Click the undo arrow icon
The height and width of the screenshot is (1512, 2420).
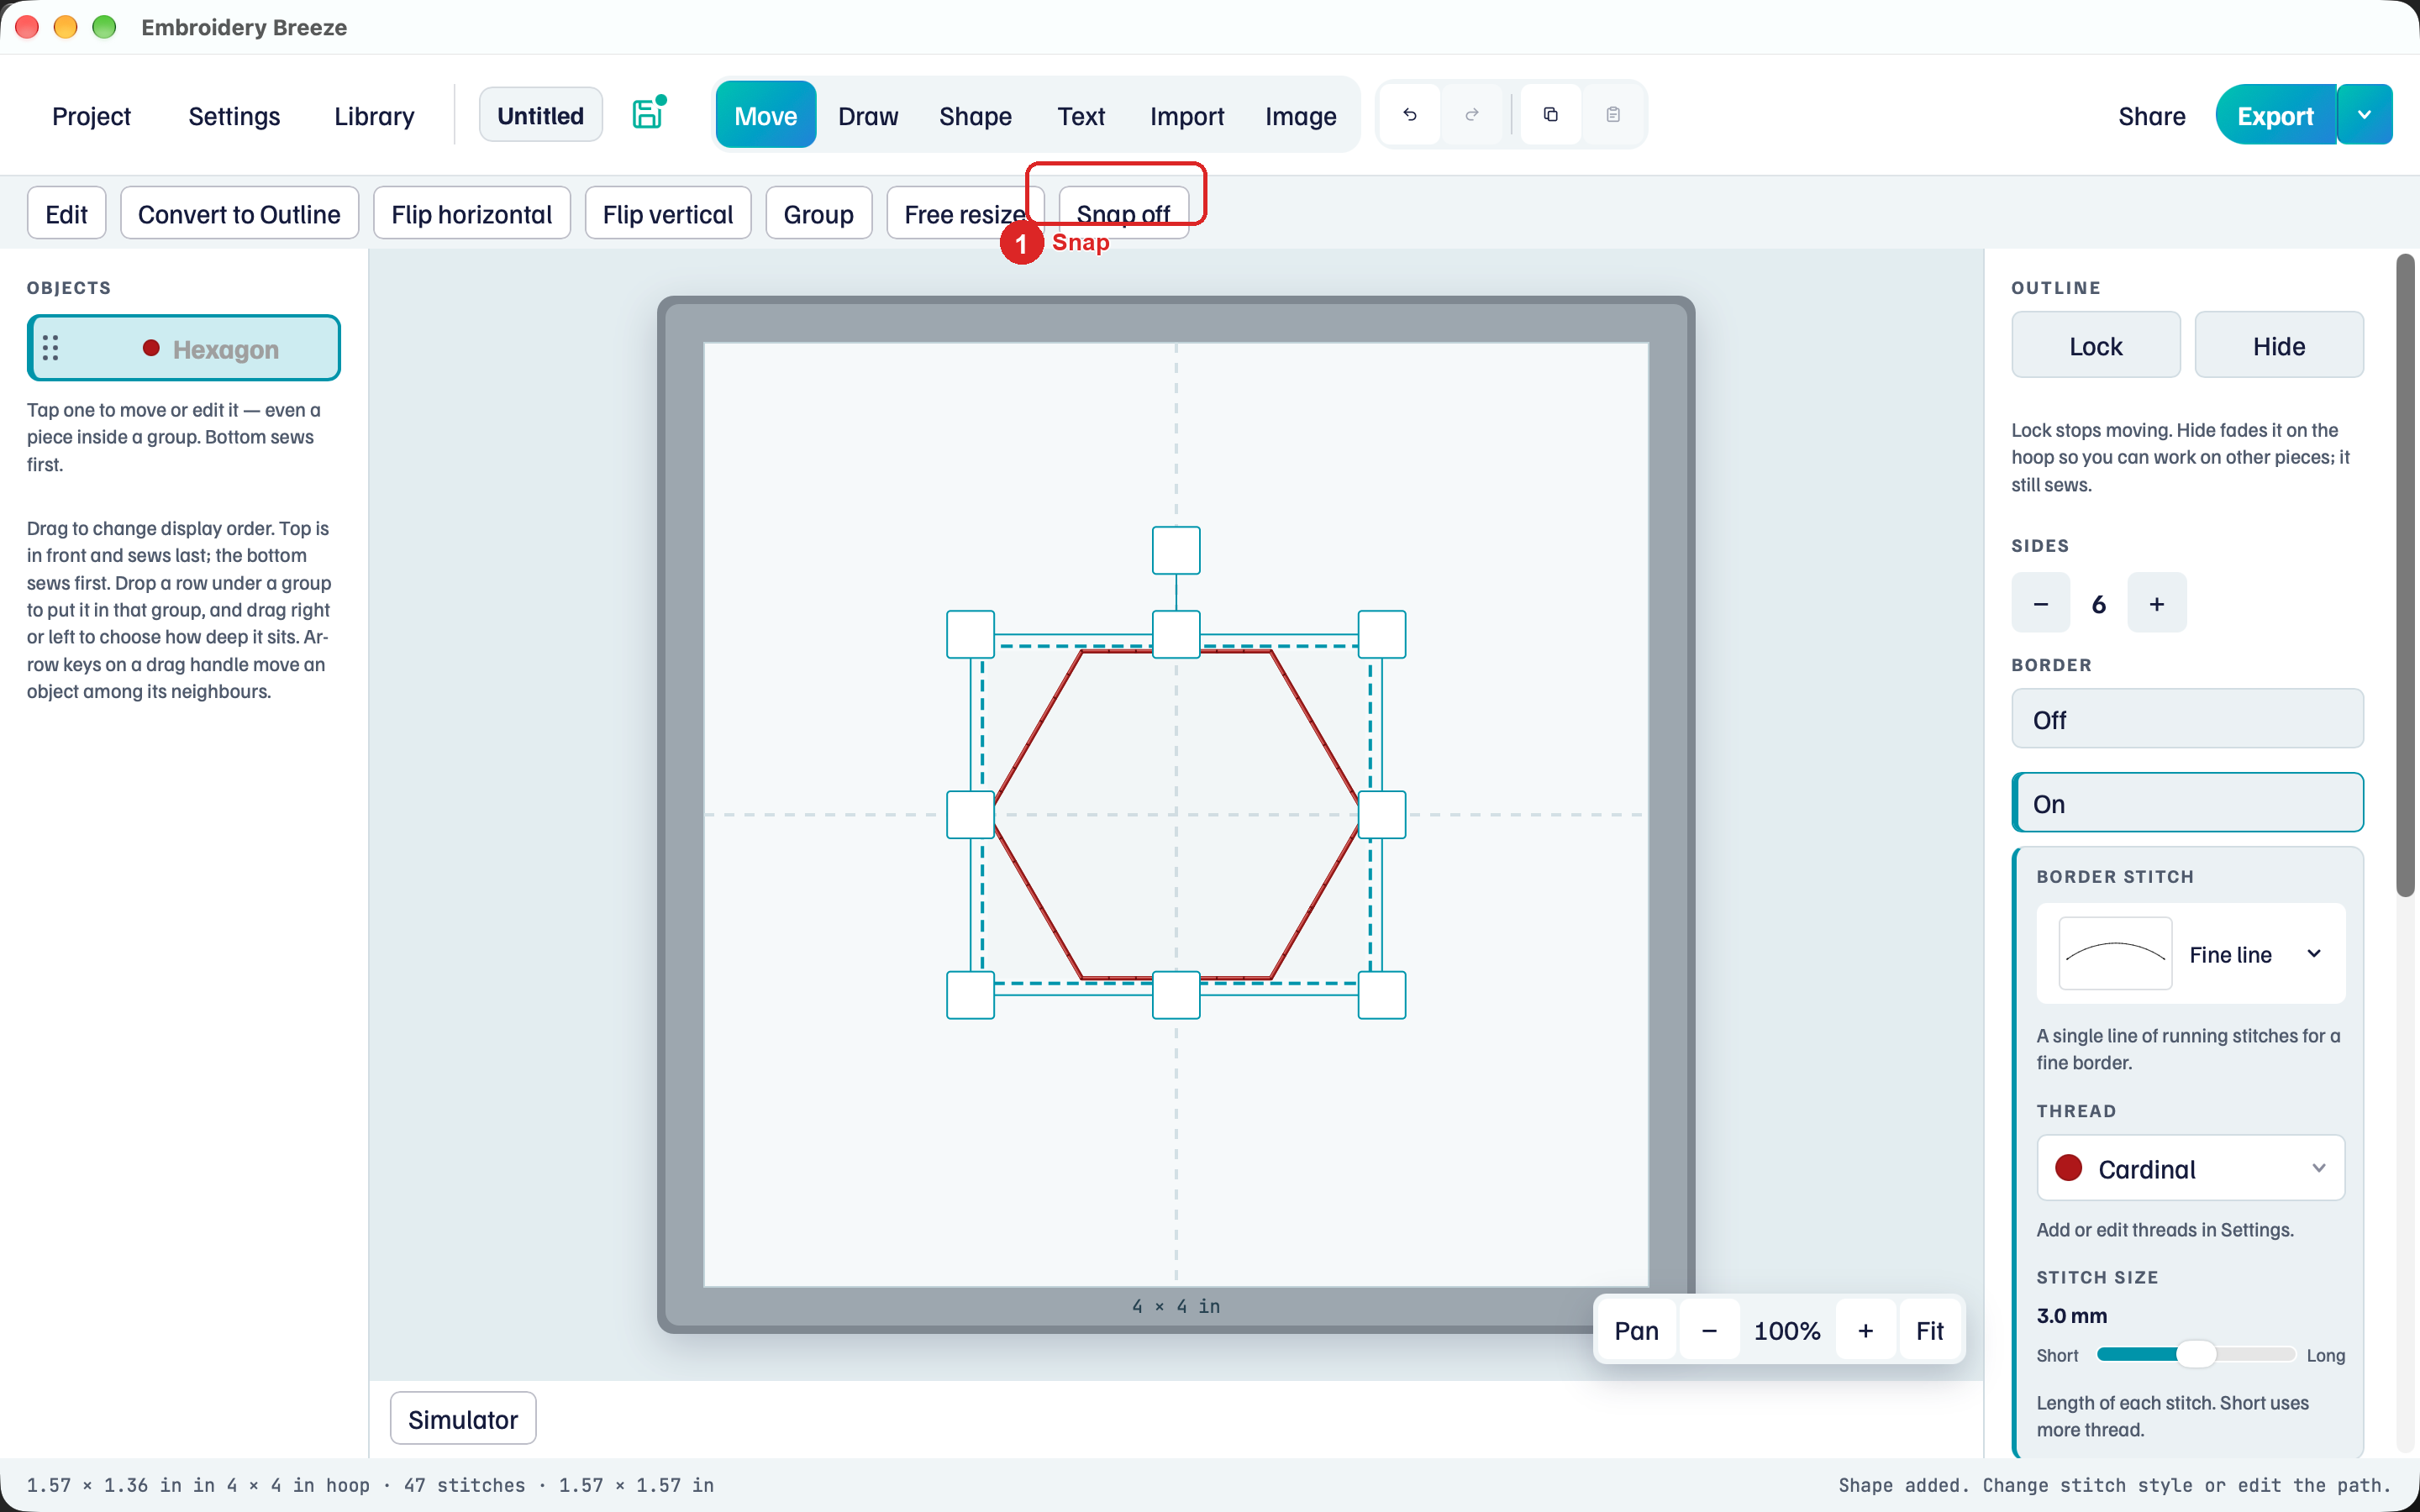1410,115
